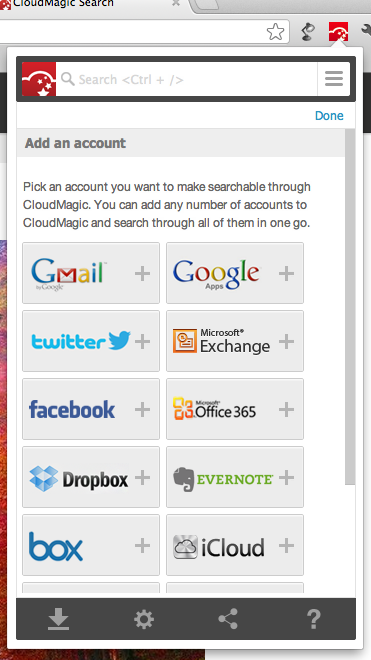Click the CloudMagic extension icon in toolbar
The image size is (371, 660).
click(x=339, y=31)
